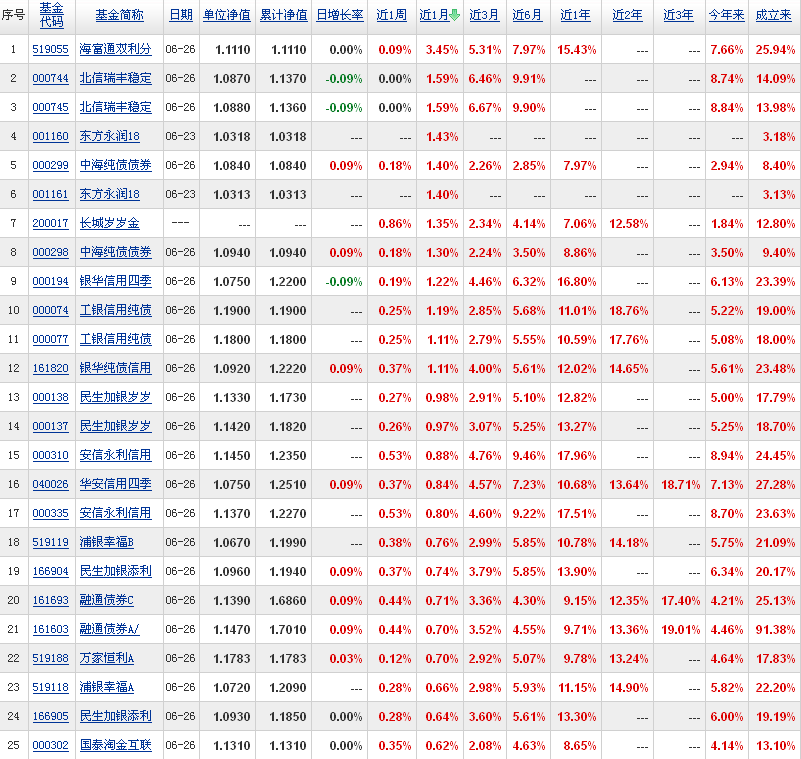
Task: Open fund code 001160
Action: click(x=51, y=136)
